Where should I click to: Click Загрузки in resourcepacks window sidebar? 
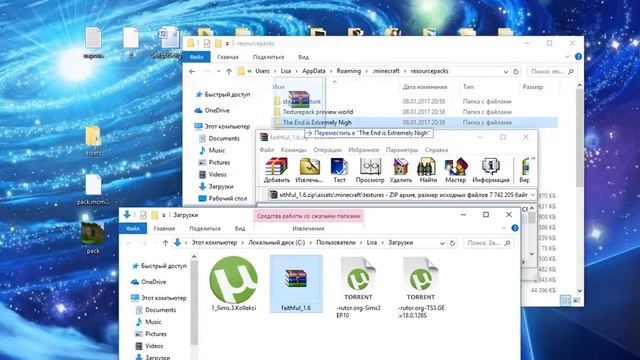pyautogui.click(x=216, y=187)
